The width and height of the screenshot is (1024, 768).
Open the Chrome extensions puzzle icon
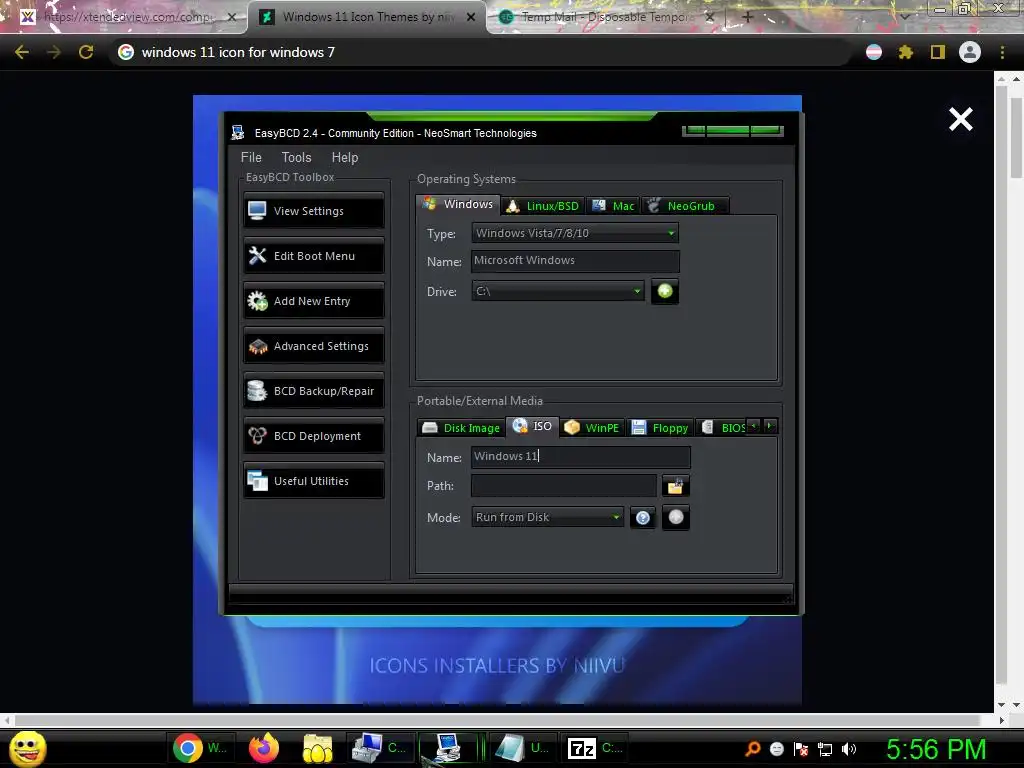[x=905, y=52]
